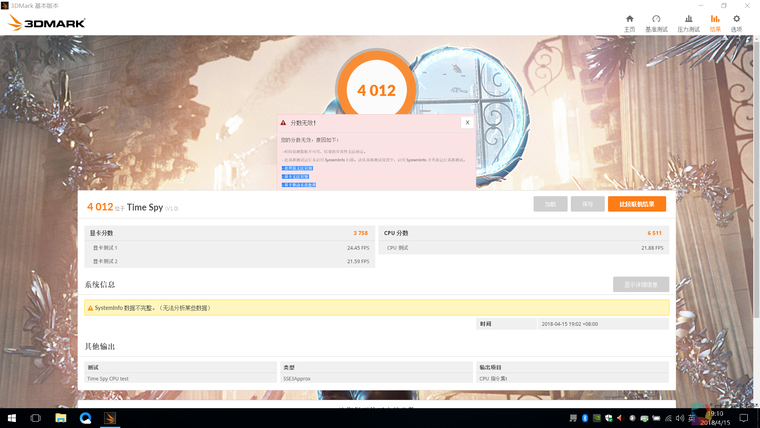Open the first blue link in warning popup
760x428 pixels.
[297, 168]
